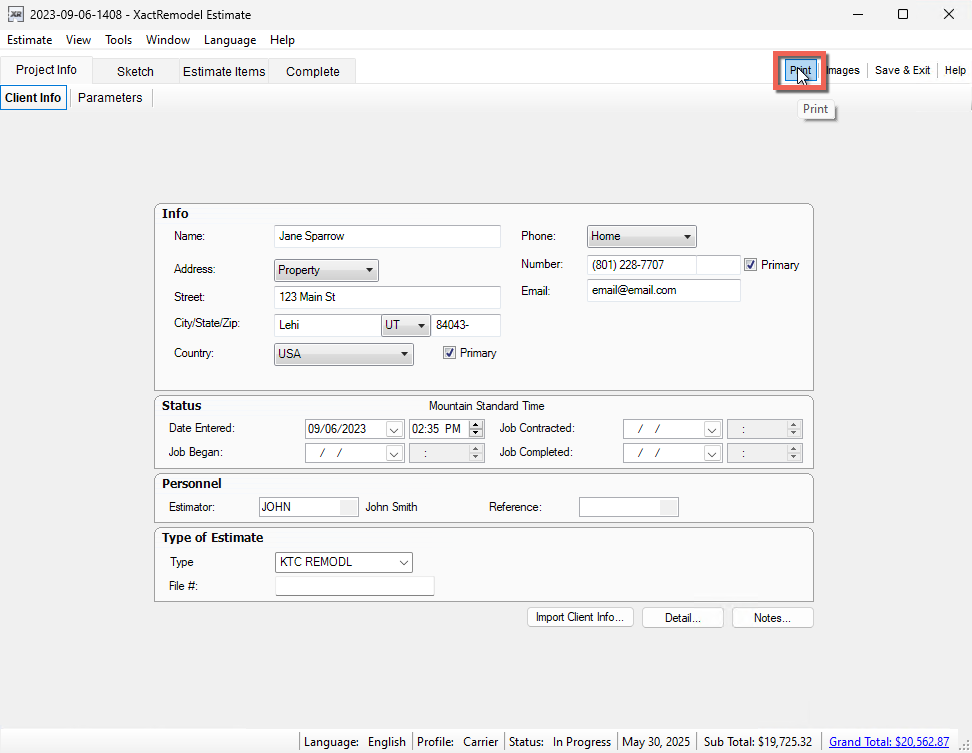Open the Date Entered calendar dropdown
This screenshot has width=972, height=753.
[x=393, y=429]
